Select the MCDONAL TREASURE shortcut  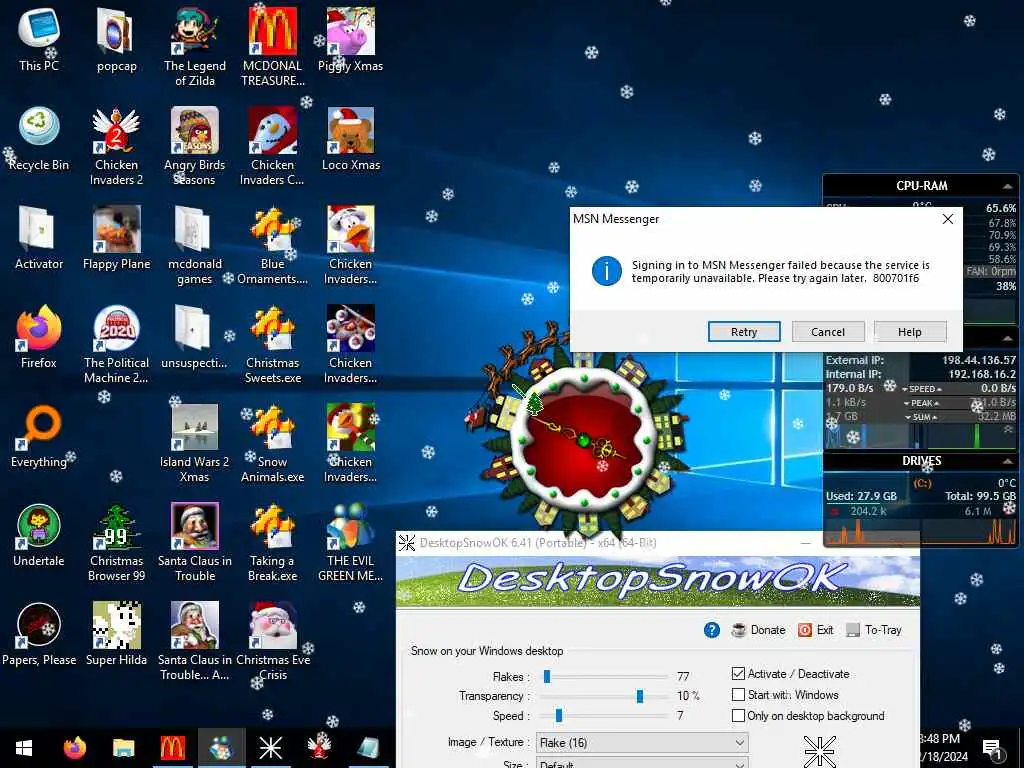pyautogui.click(x=272, y=47)
